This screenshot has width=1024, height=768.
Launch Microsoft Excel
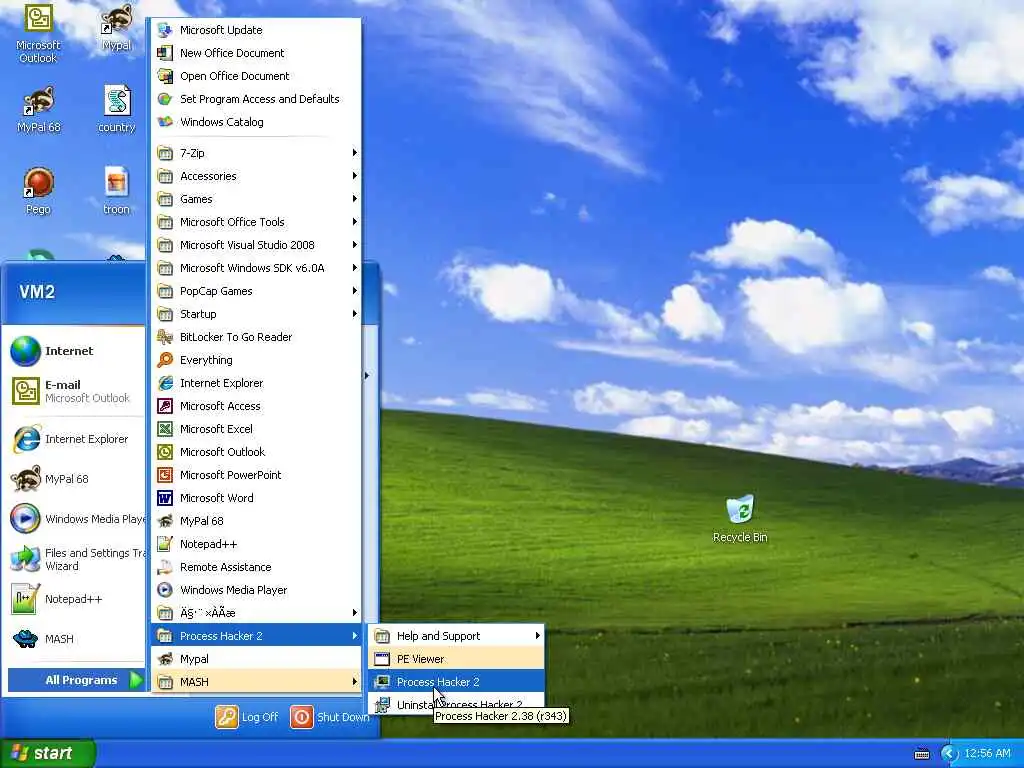256,428
